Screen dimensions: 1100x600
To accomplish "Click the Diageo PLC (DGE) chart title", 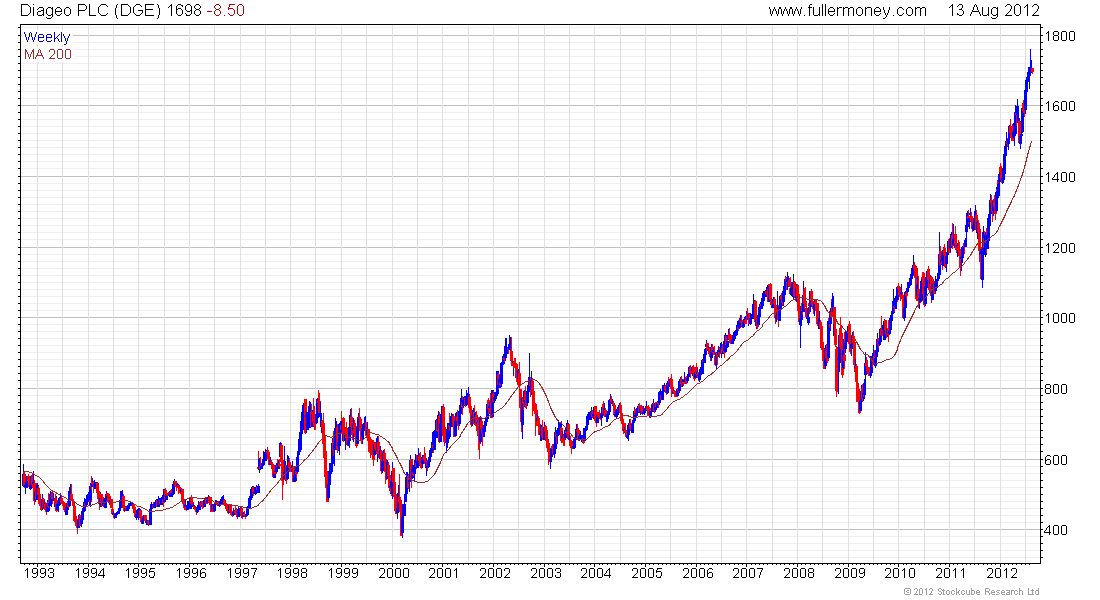I will pyautogui.click(x=91, y=11).
